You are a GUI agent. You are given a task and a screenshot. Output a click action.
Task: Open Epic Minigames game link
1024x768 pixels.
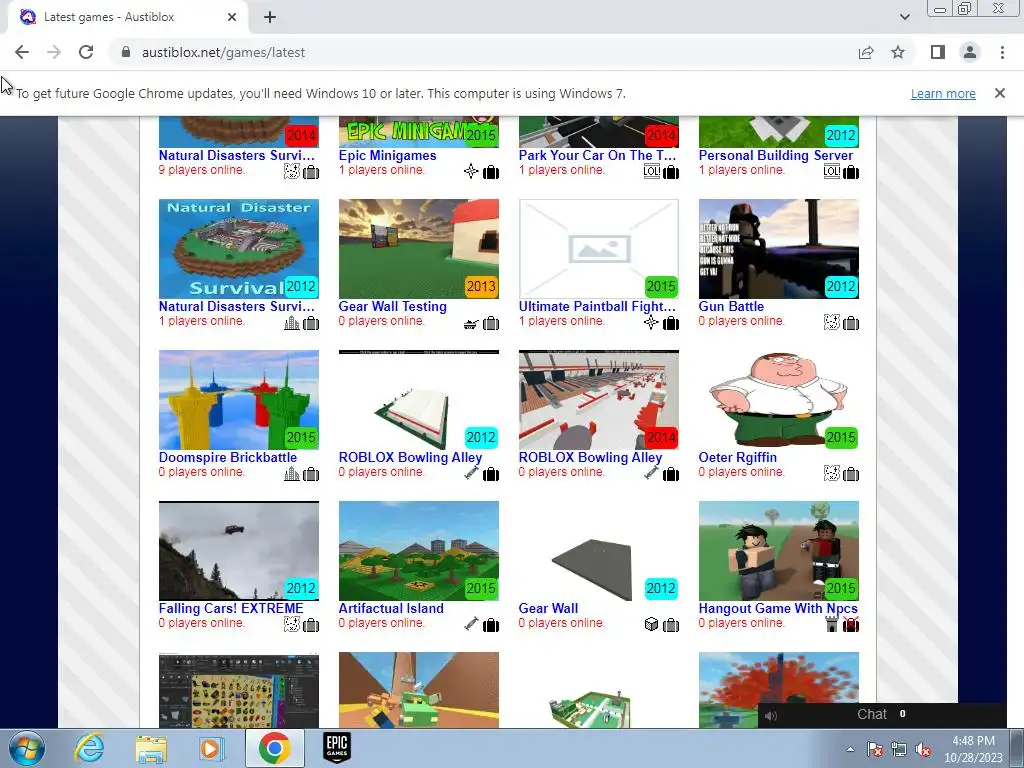387,155
